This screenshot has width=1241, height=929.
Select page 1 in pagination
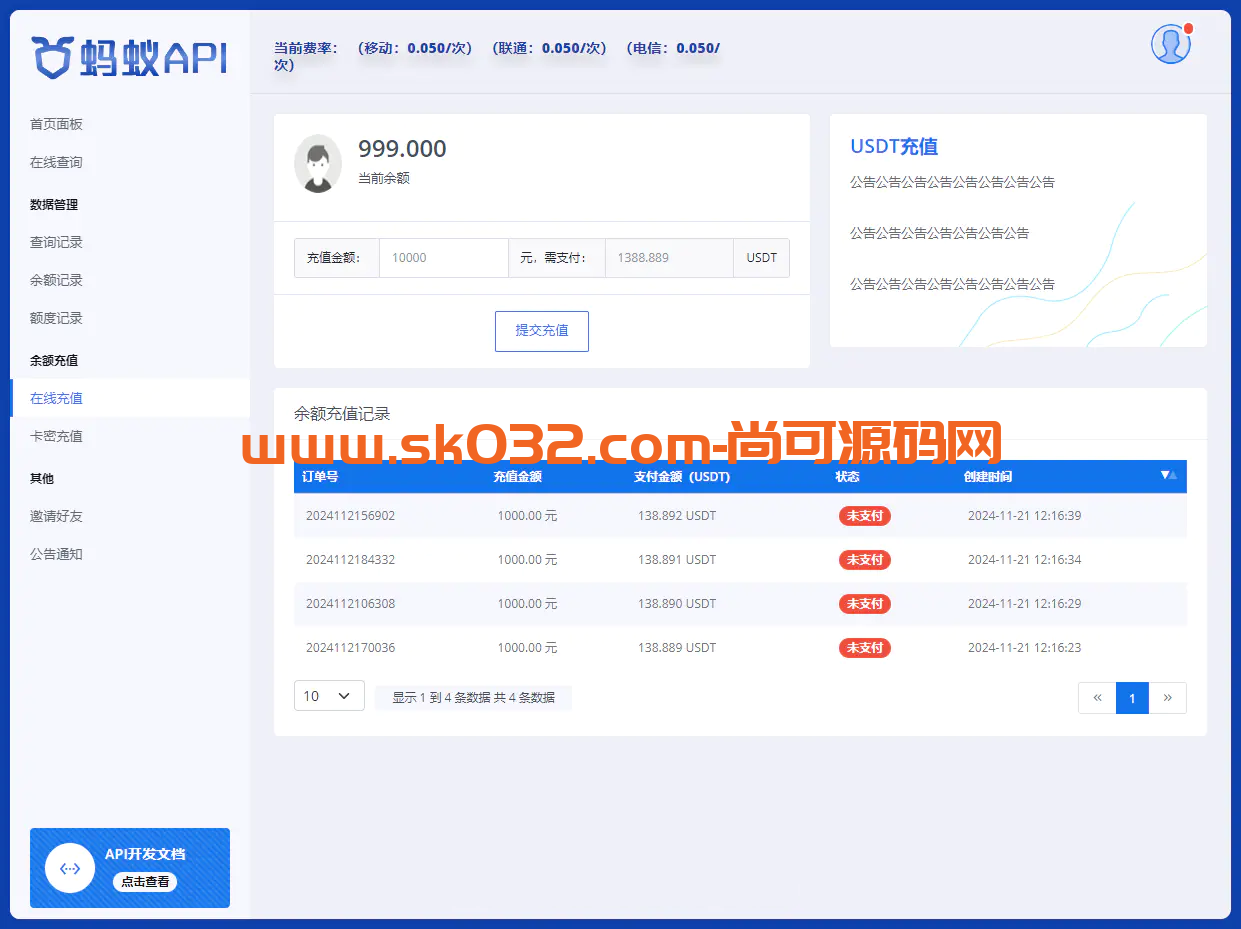pos(1132,697)
